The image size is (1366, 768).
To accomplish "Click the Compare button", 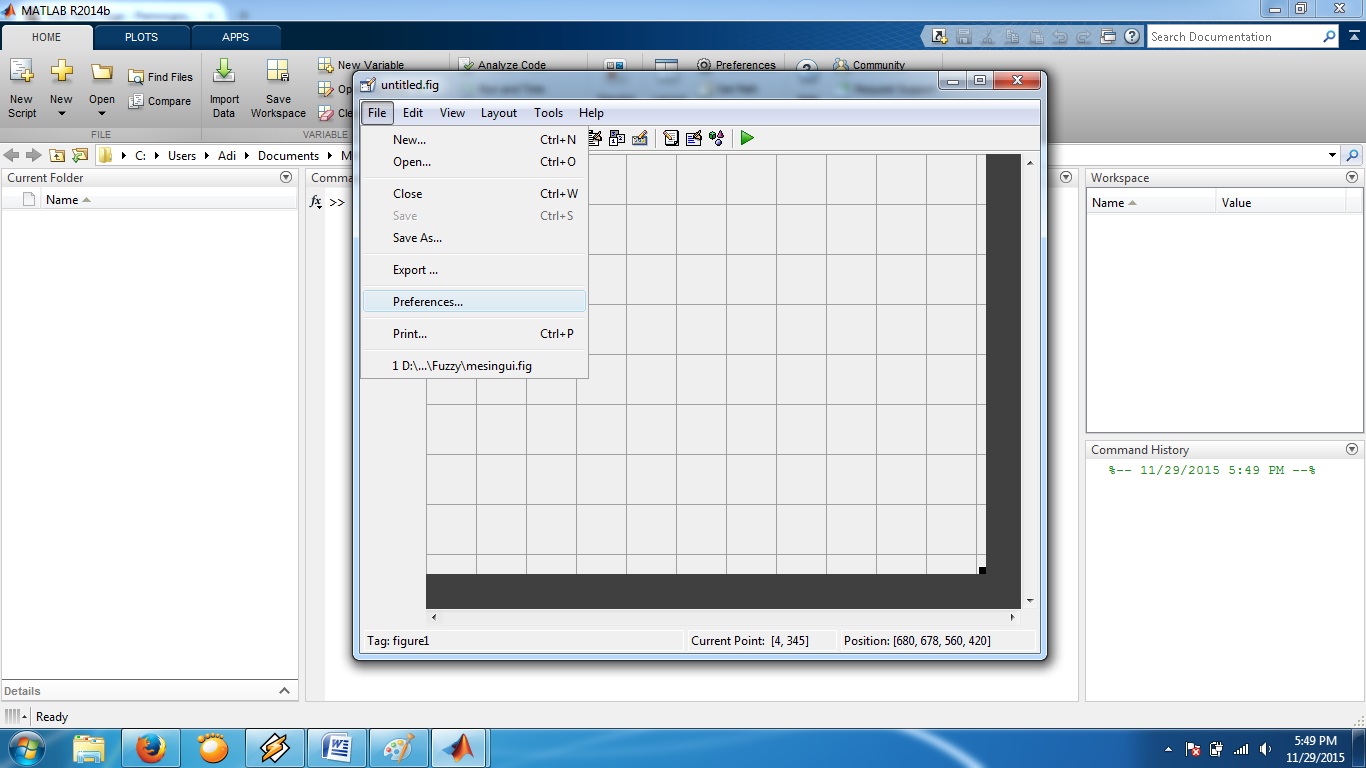I will click(160, 101).
